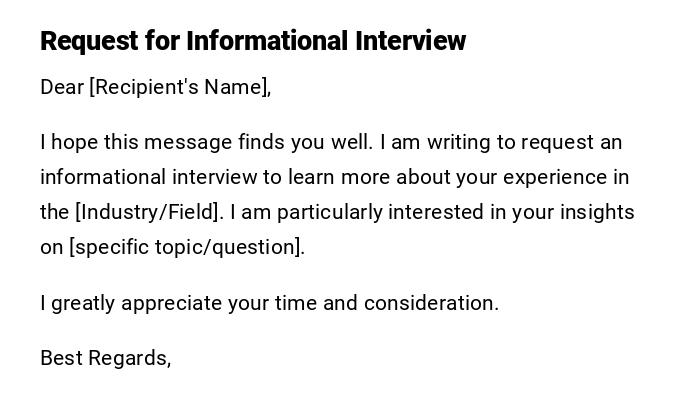Click the word "Interview" in the heading
Screen dimensions: 700x420
tap(410, 41)
